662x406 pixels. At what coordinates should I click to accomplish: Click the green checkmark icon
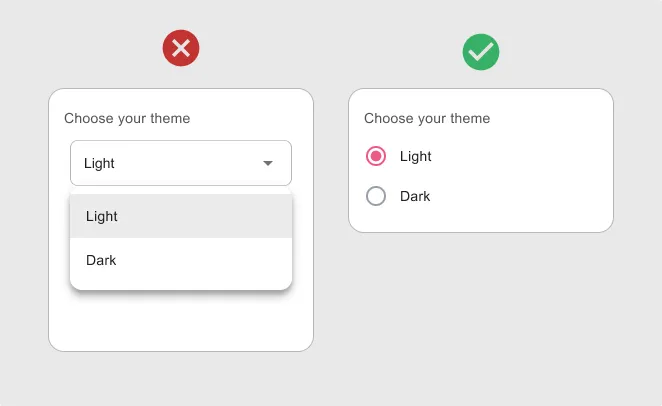(x=481, y=52)
